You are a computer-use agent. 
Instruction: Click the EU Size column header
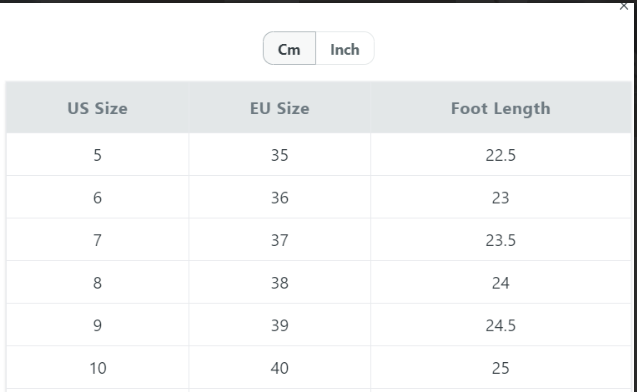click(x=280, y=108)
